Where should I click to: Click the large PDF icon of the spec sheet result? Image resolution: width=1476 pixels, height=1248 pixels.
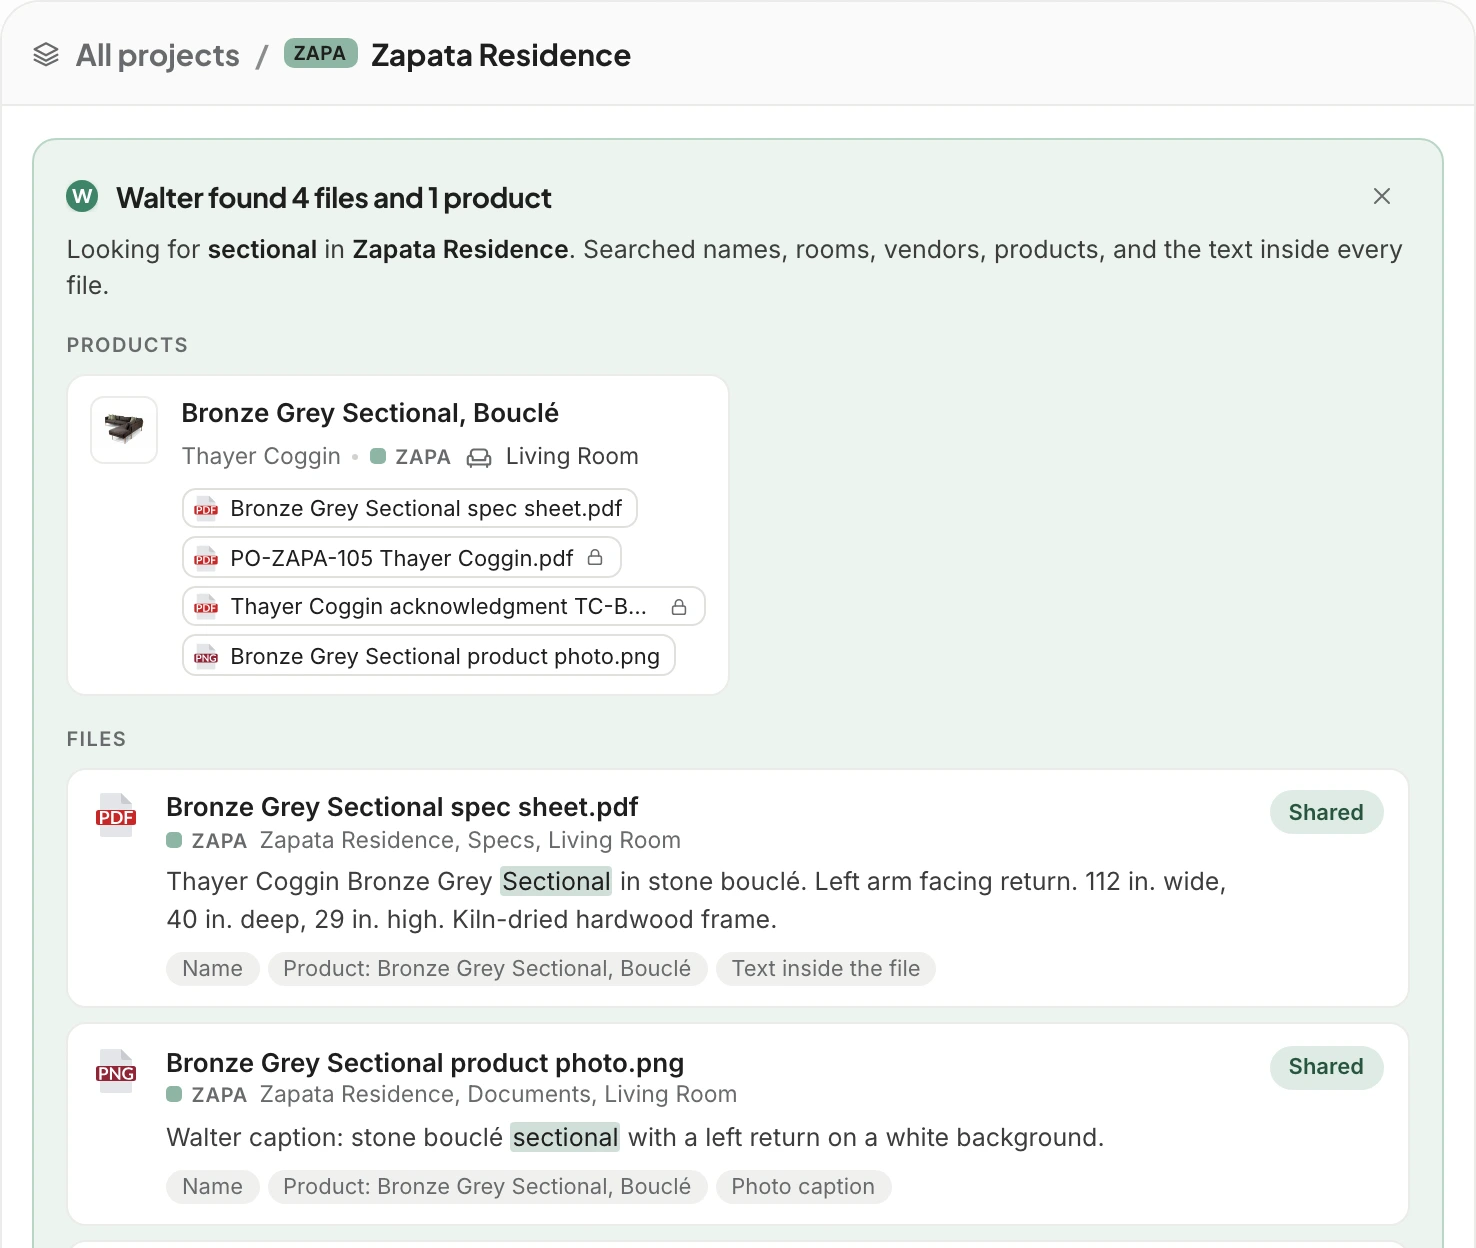click(x=116, y=816)
